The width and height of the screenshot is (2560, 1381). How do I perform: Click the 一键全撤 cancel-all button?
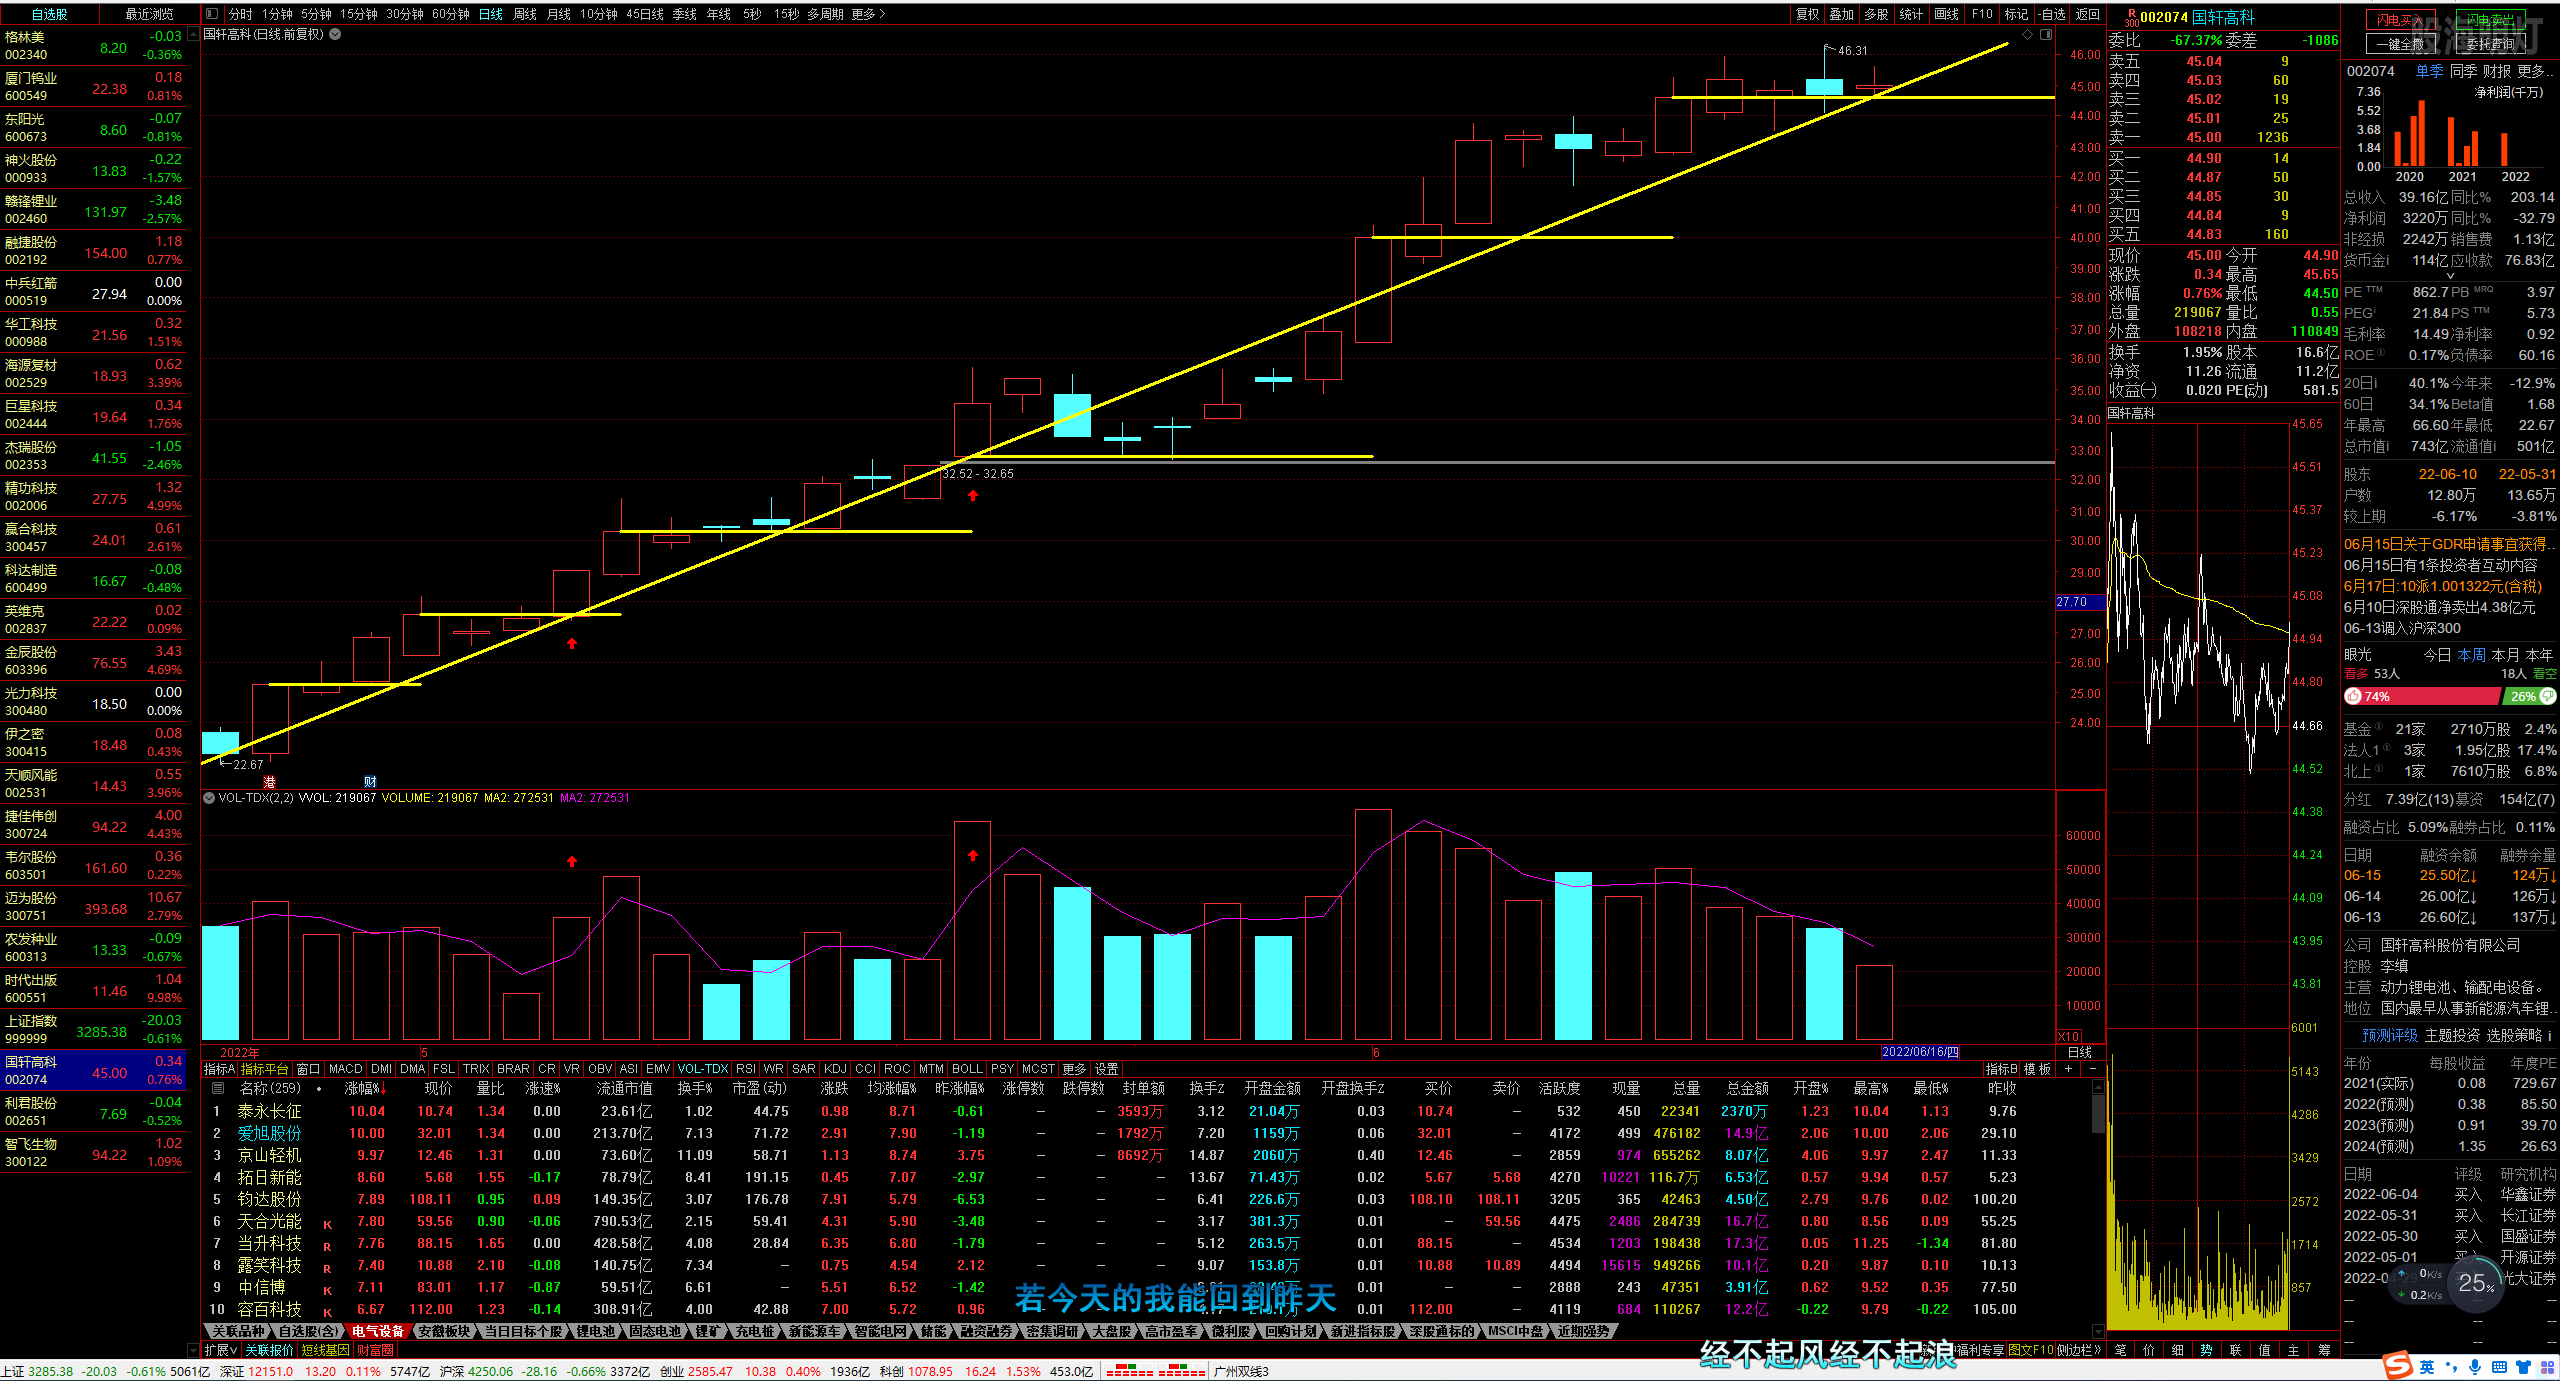click(x=2399, y=44)
